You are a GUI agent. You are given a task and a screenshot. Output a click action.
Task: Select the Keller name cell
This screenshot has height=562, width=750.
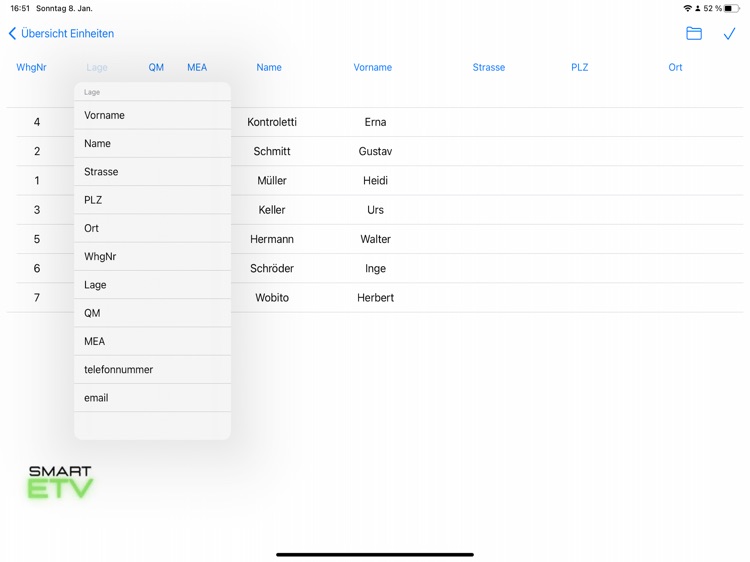click(272, 209)
